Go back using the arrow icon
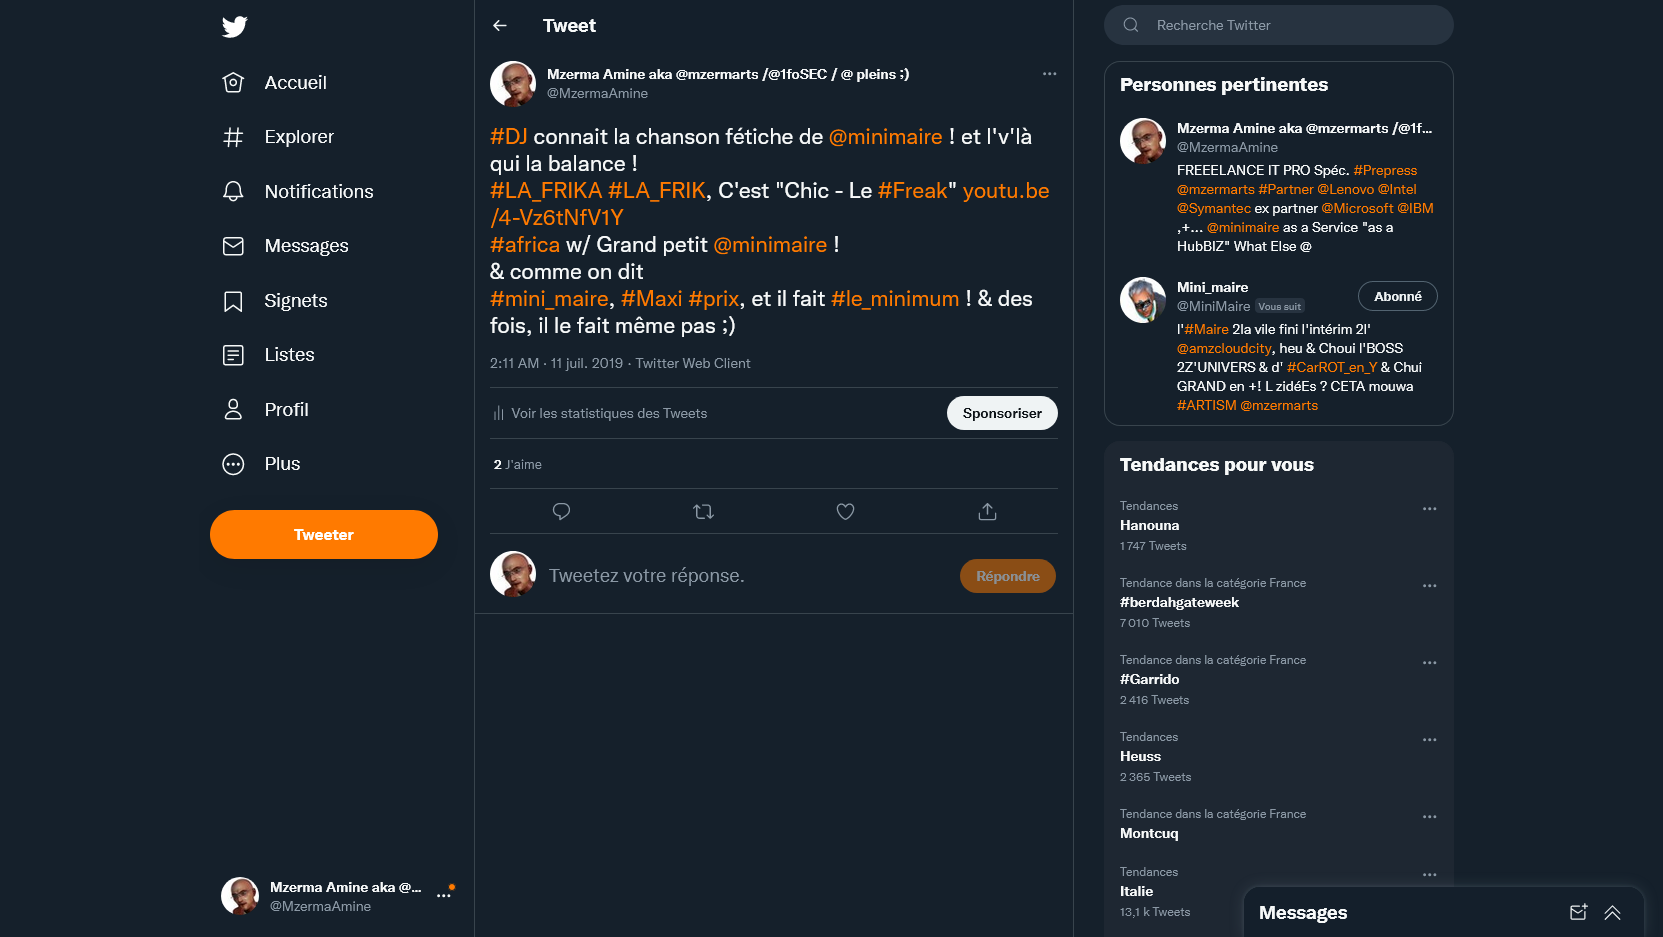This screenshot has width=1663, height=937. (x=500, y=26)
